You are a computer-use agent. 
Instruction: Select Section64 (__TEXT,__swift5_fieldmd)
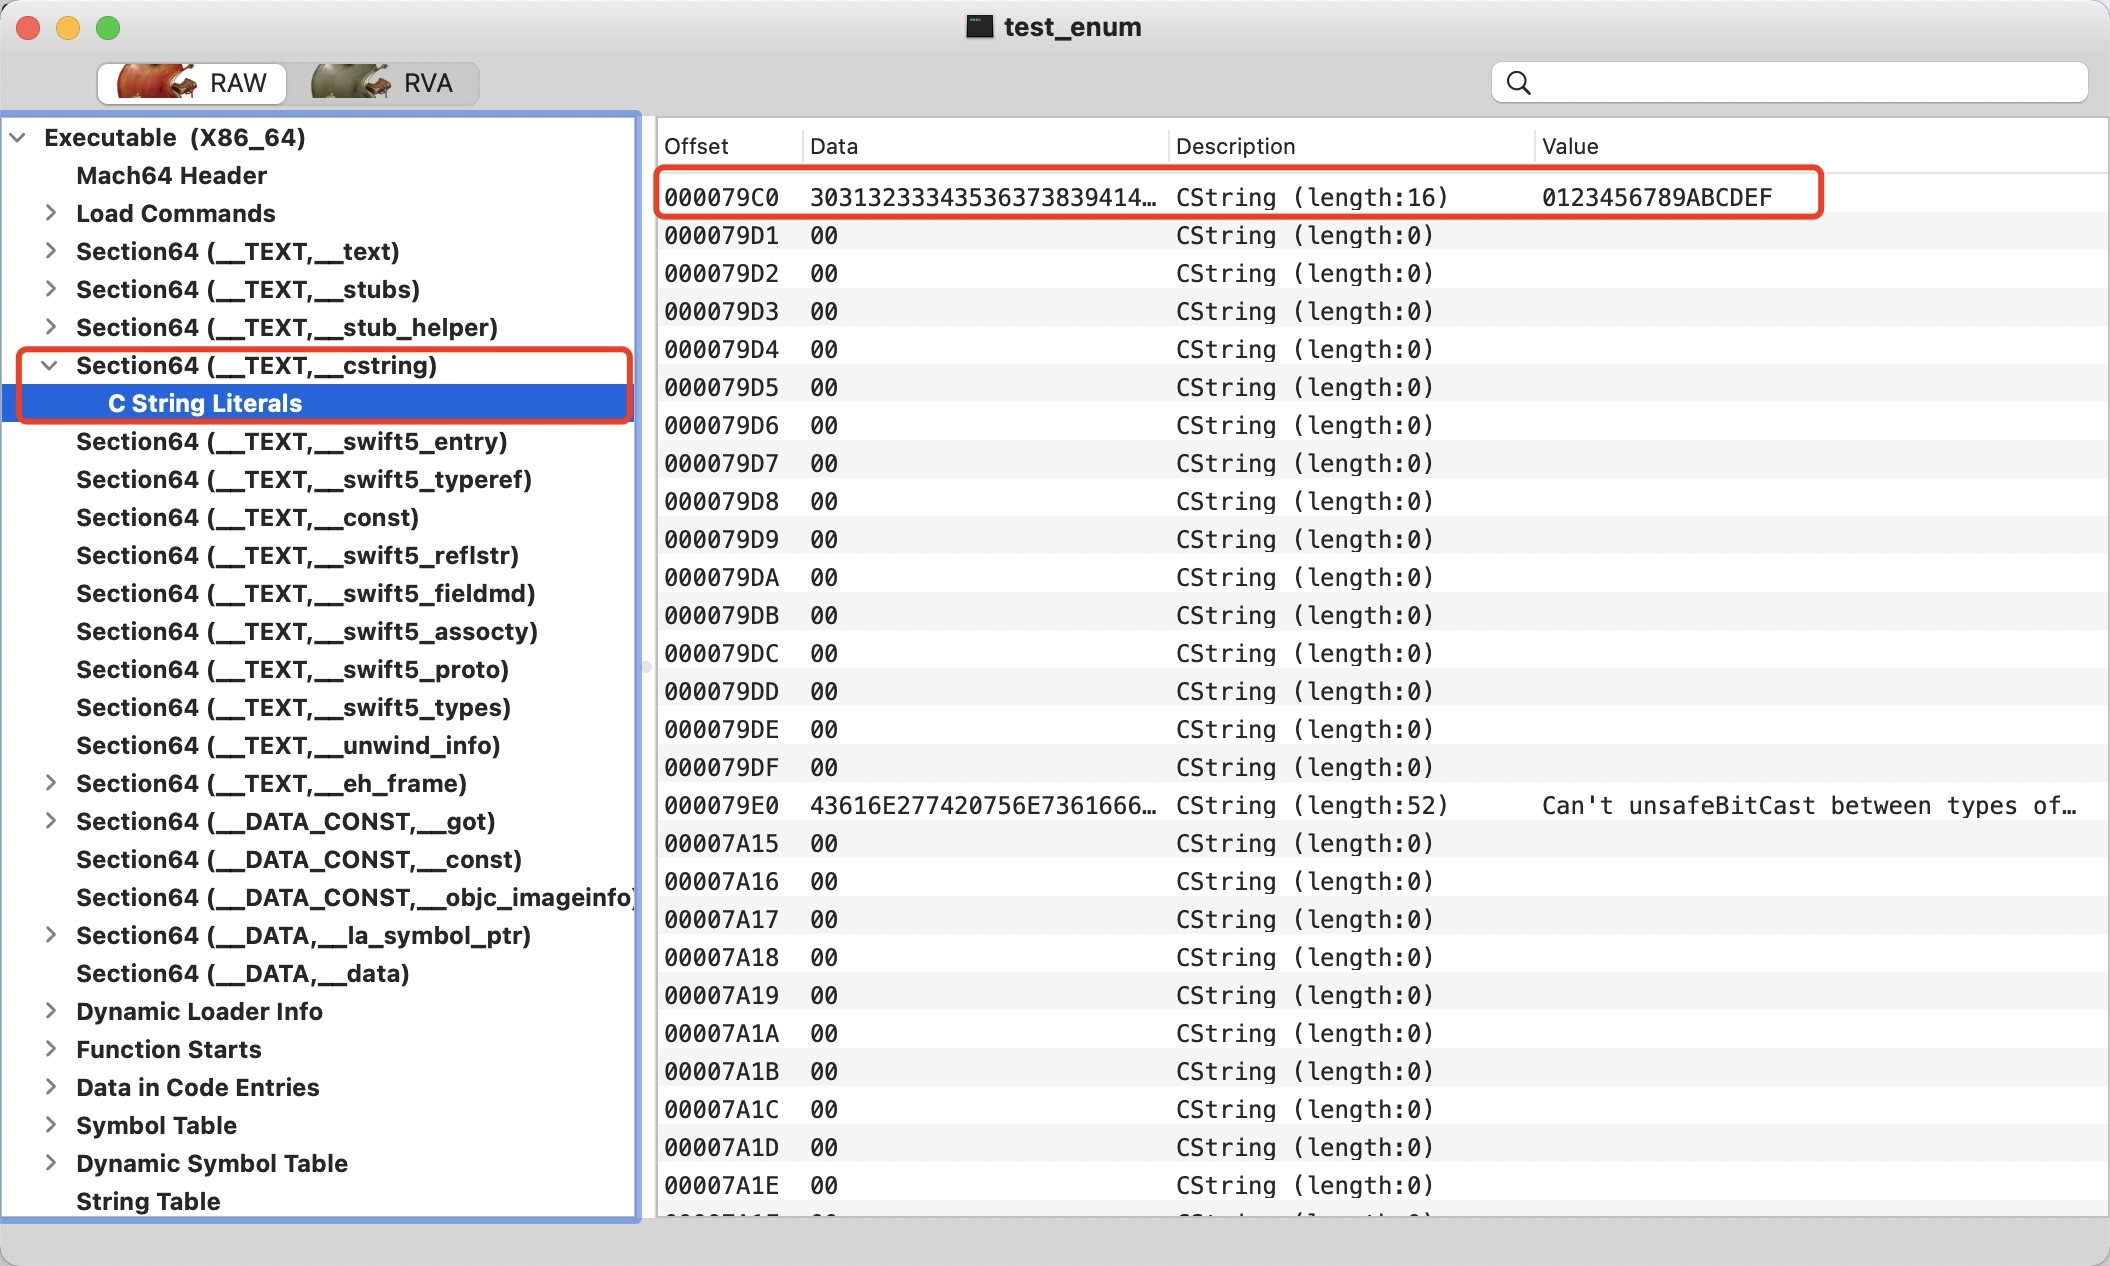pos(305,594)
